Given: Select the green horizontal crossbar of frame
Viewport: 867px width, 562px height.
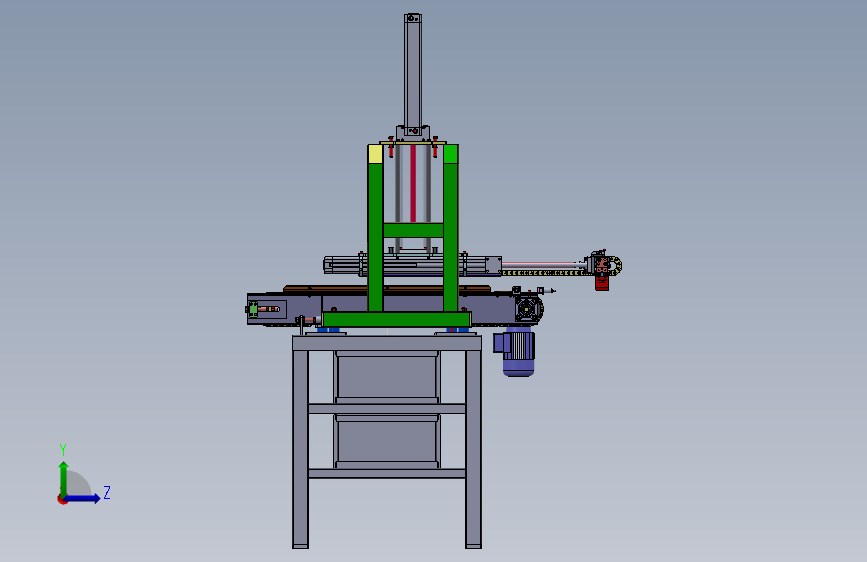Looking at the screenshot, I should pos(413,230).
